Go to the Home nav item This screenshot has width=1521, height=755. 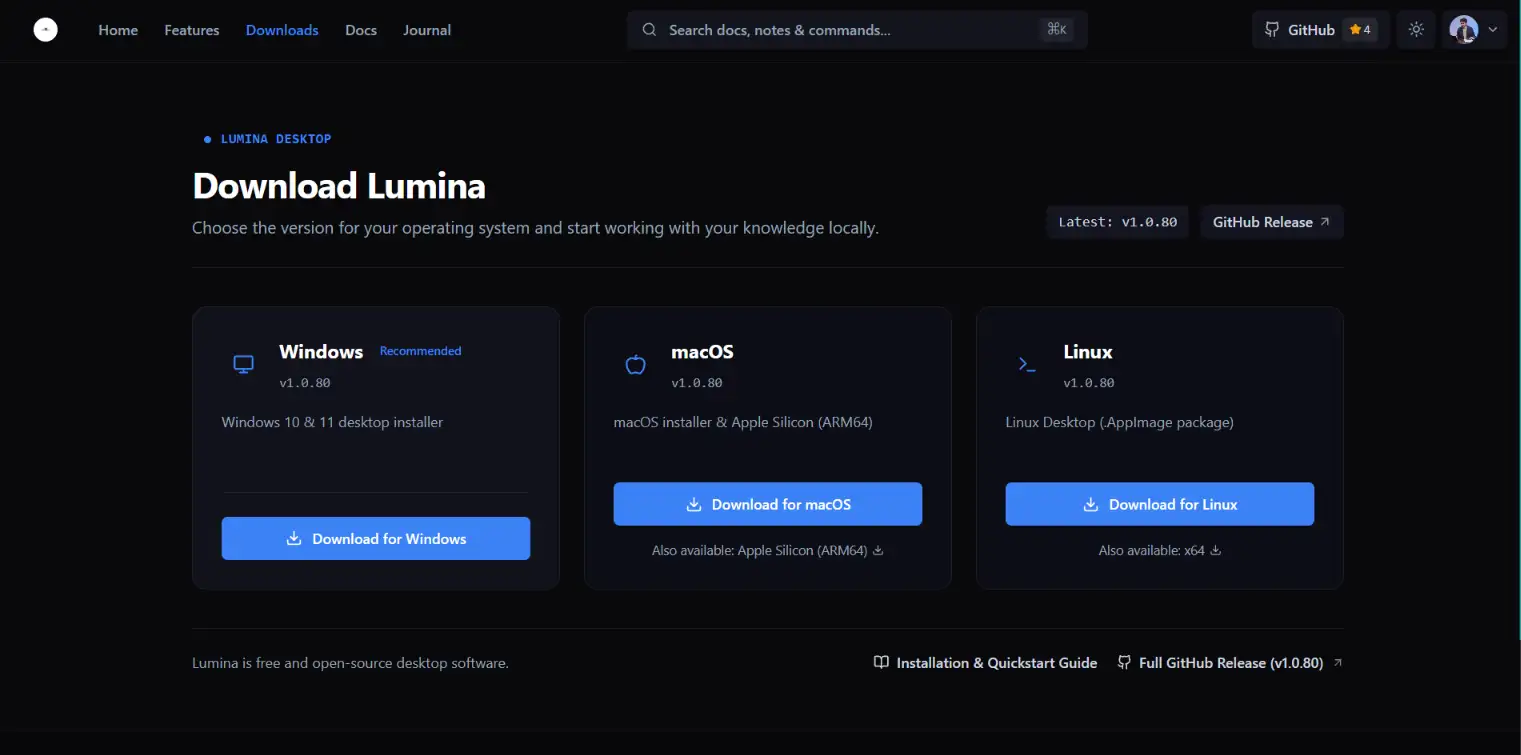[118, 30]
